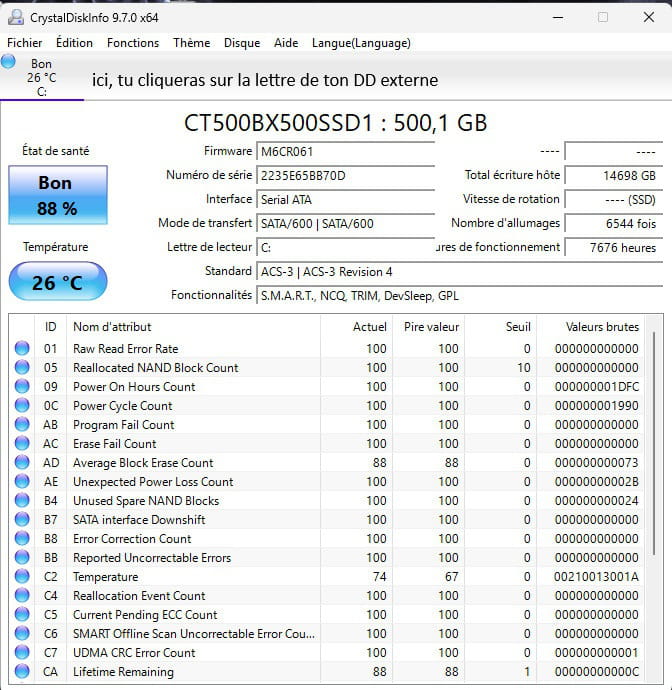The height and width of the screenshot is (690, 672).
Task: Click the CrystalDiskInfo app icon in title bar
Action: coord(16,18)
